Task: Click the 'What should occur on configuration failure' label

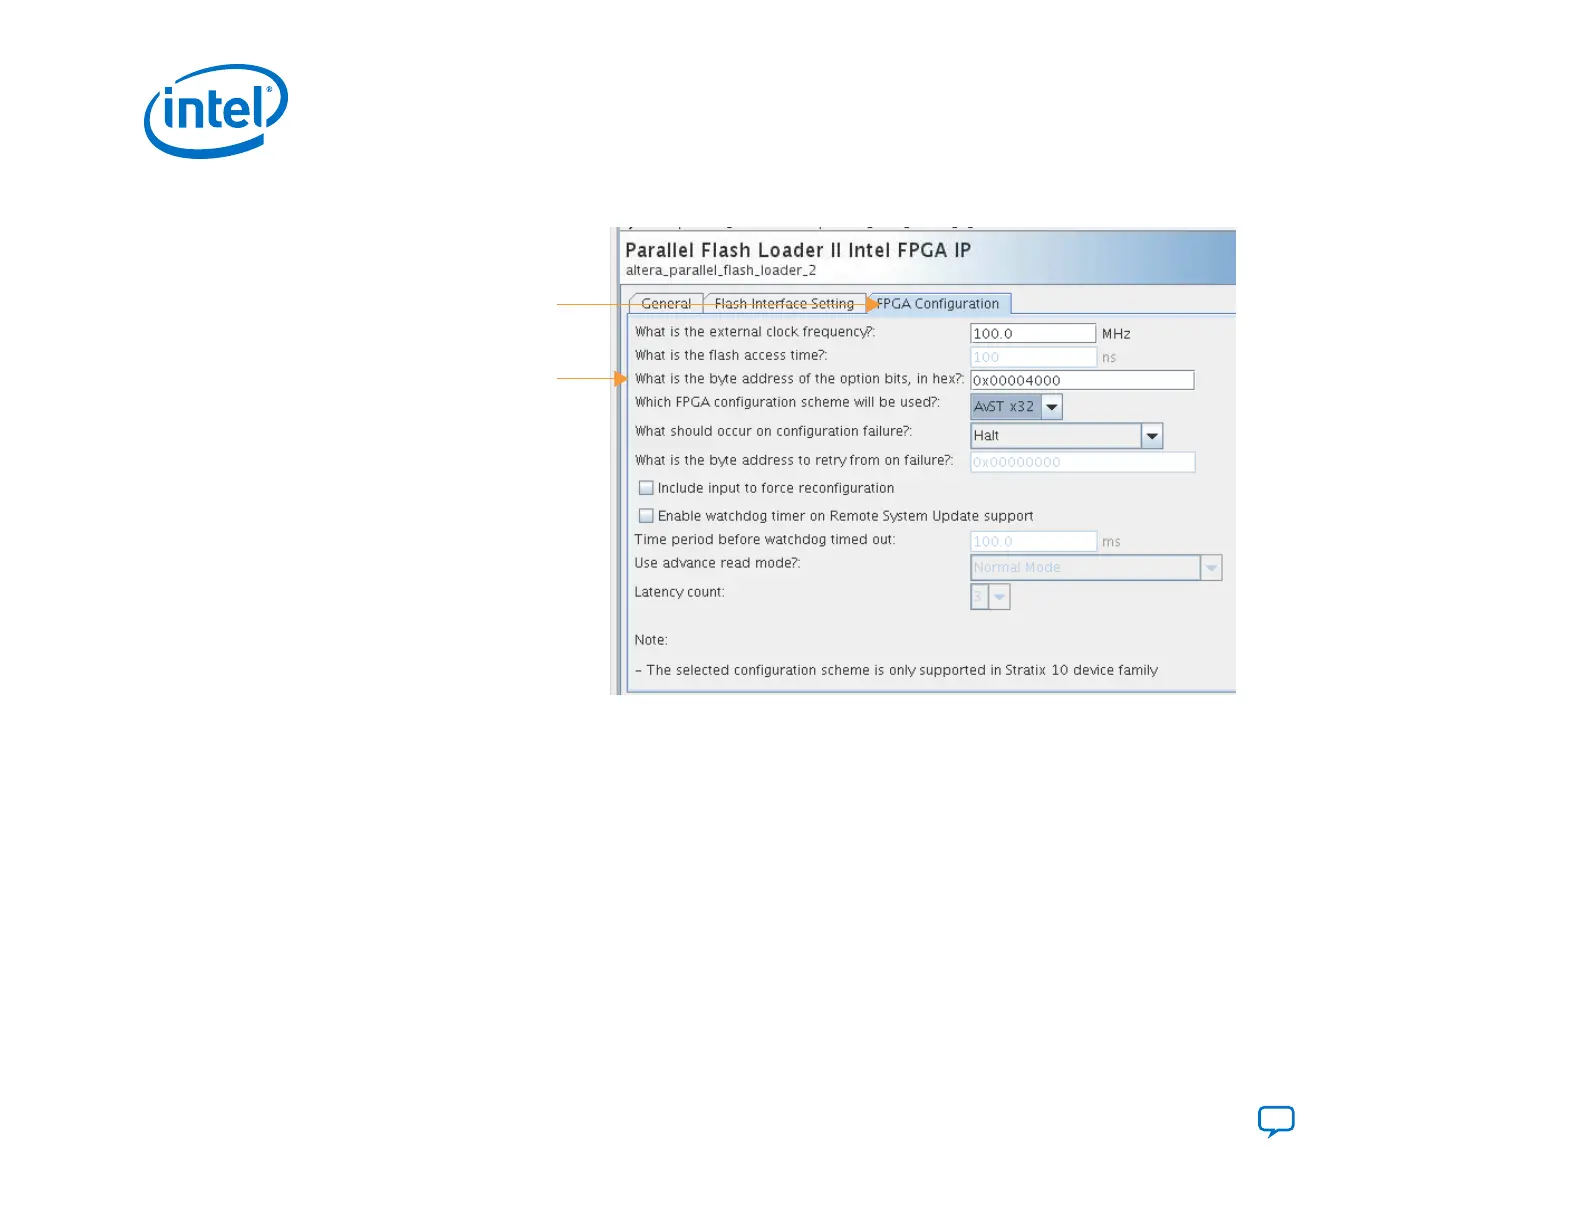Action: (773, 431)
